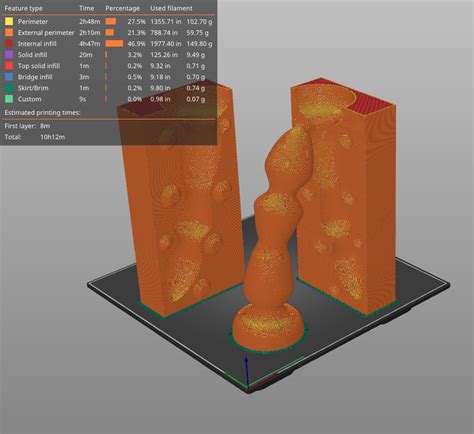Click the Perimeter feature label

click(33, 22)
